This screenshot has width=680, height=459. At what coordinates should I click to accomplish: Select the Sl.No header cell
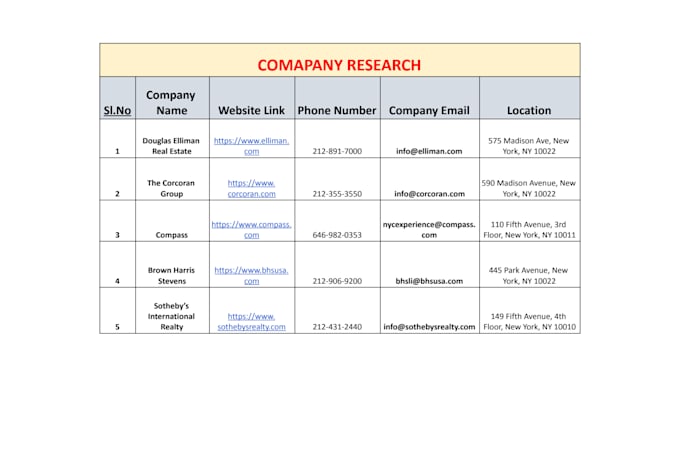click(118, 98)
